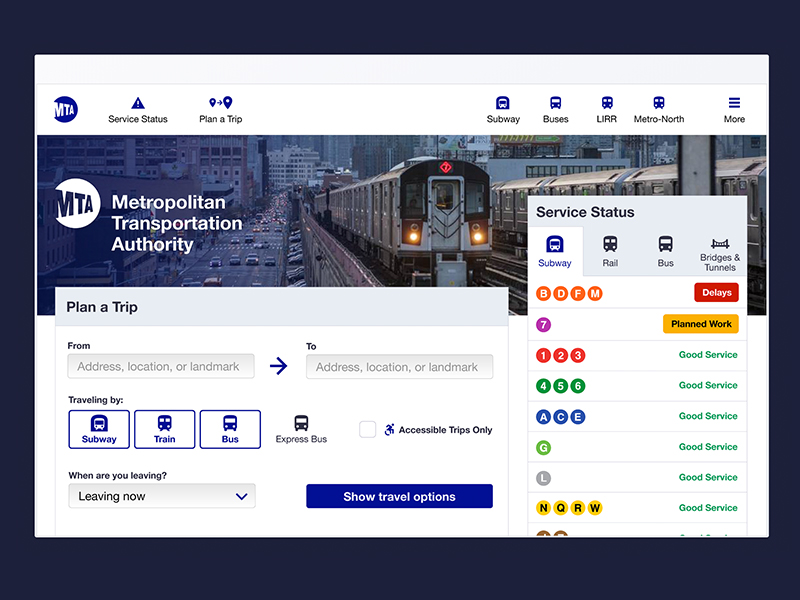Image resolution: width=800 pixels, height=600 pixels.
Task: Select the blue A line bullet
Action: click(x=543, y=417)
